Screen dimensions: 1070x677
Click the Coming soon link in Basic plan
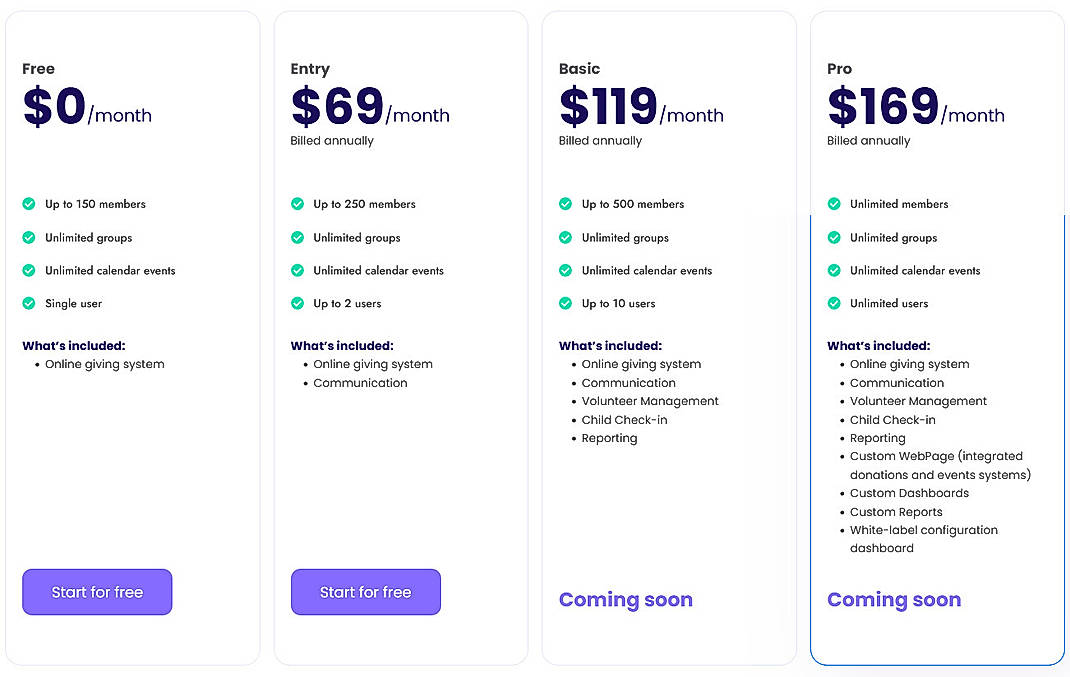(625, 600)
